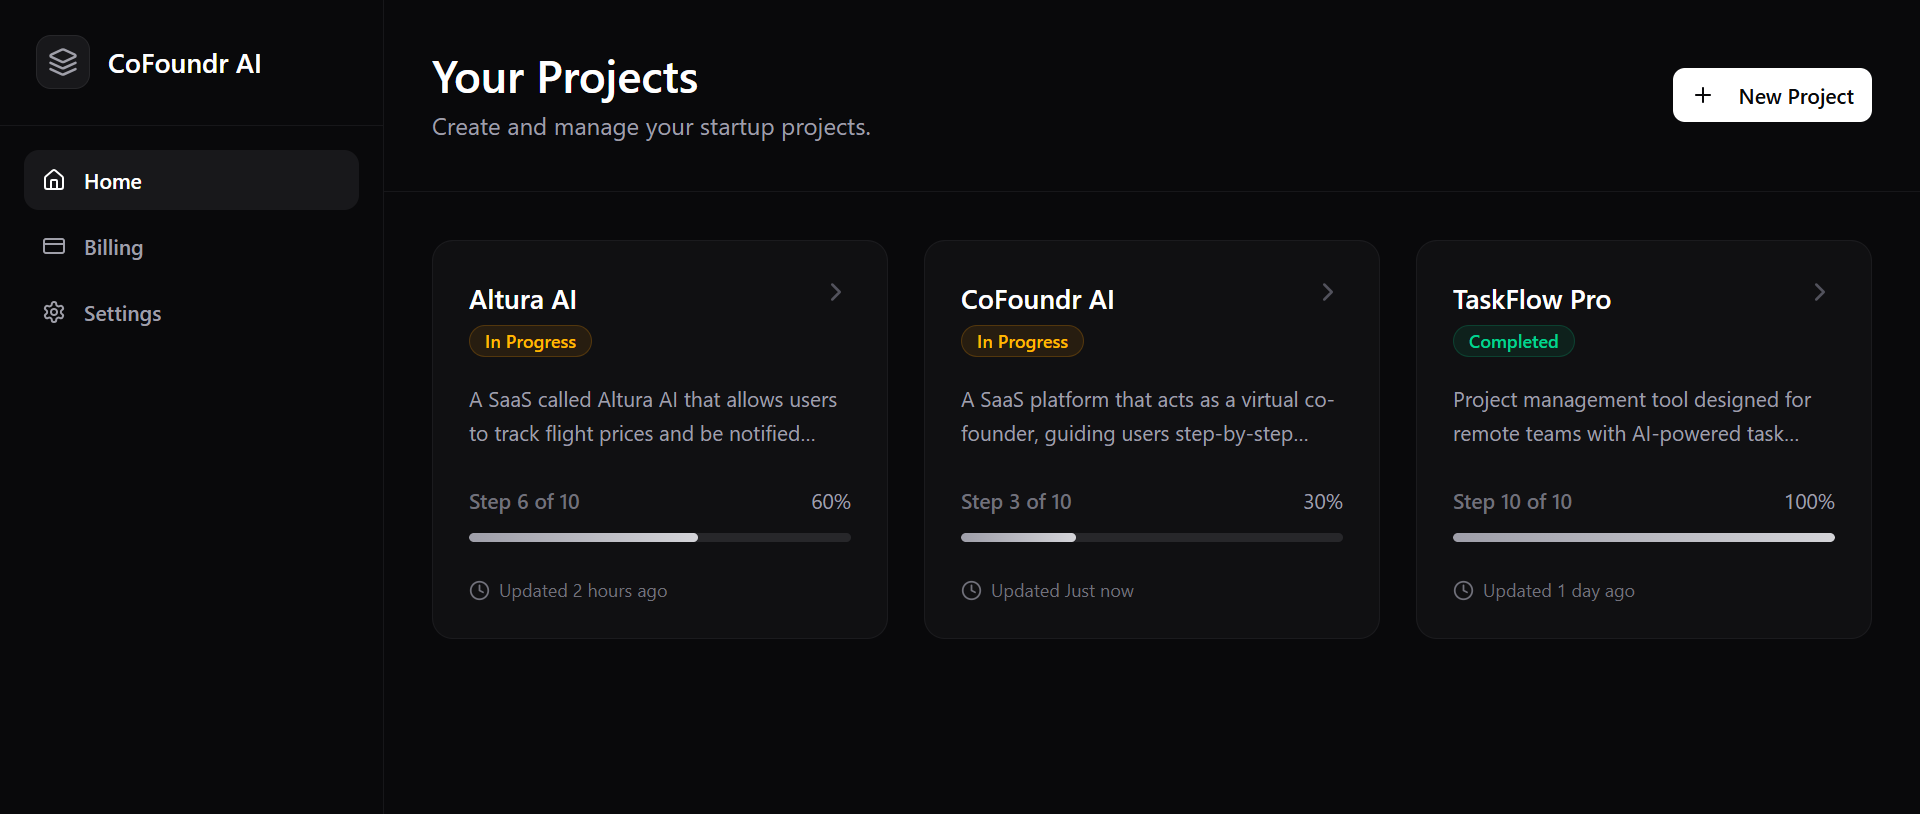Image resolution: width=1920 pixels, height=814 pixels.
Task: Navigate to the Settings section
Action: (x=122, y=313)
